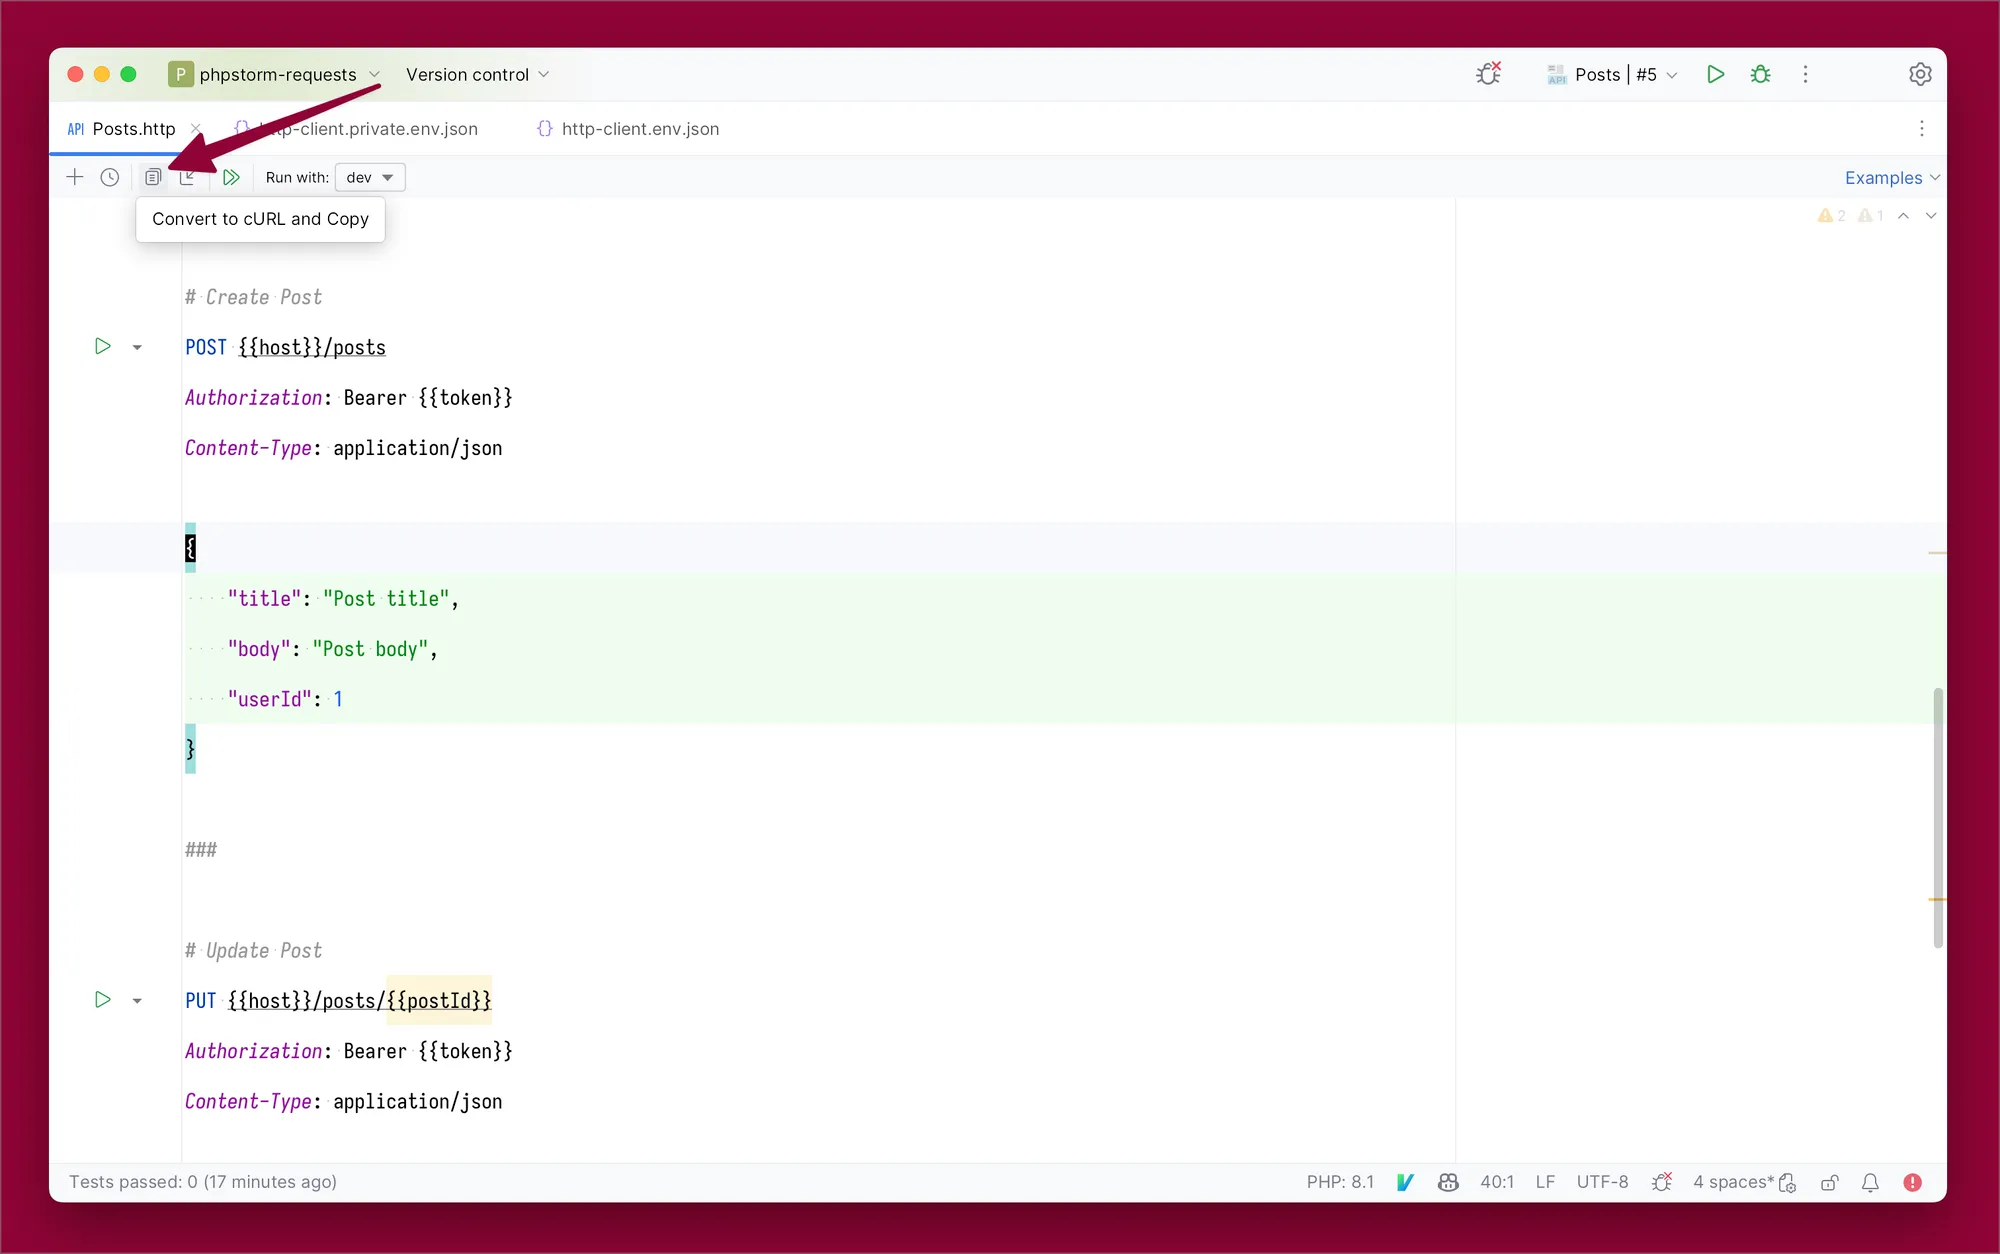Screen dimensions: 2000x1254
Task: Switch to the http-client.env.json tab
Action: pos(628,128)
